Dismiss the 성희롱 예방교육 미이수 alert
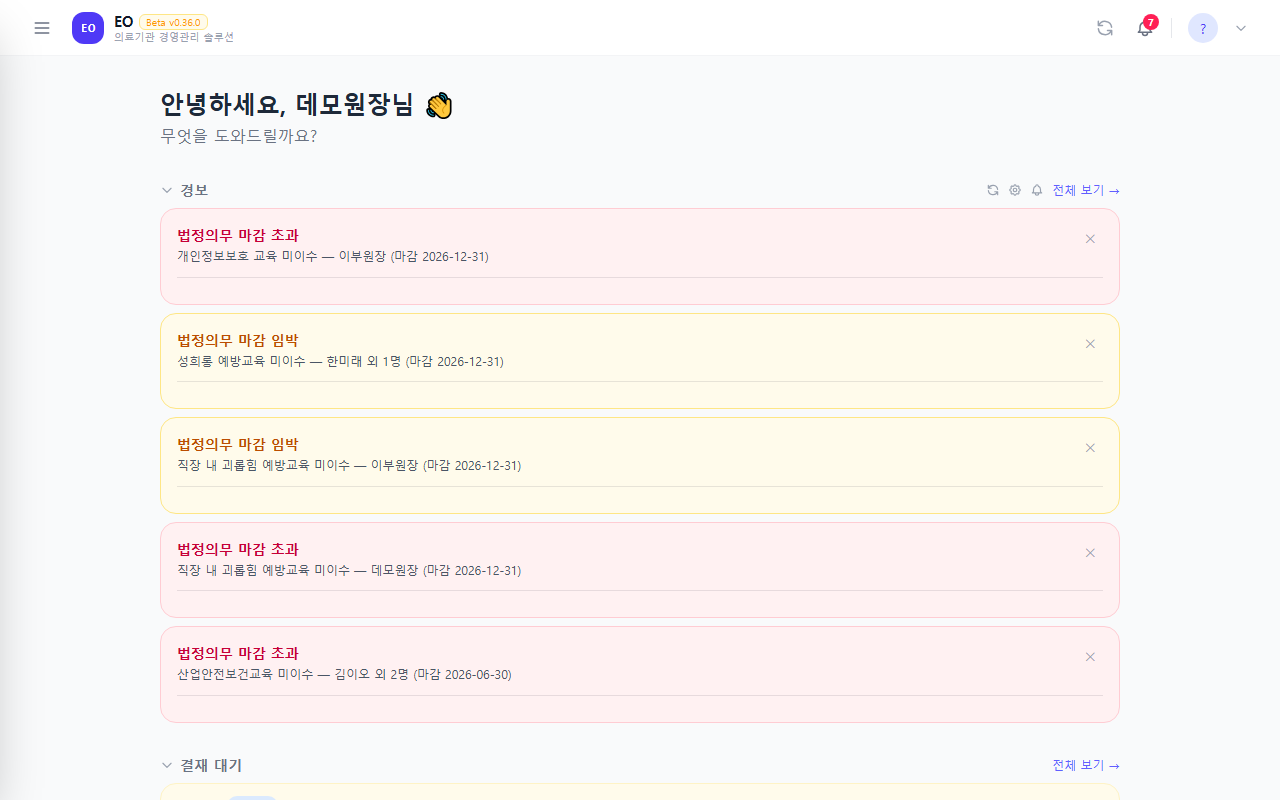 pyautogui.click(x=1090, y=344)
